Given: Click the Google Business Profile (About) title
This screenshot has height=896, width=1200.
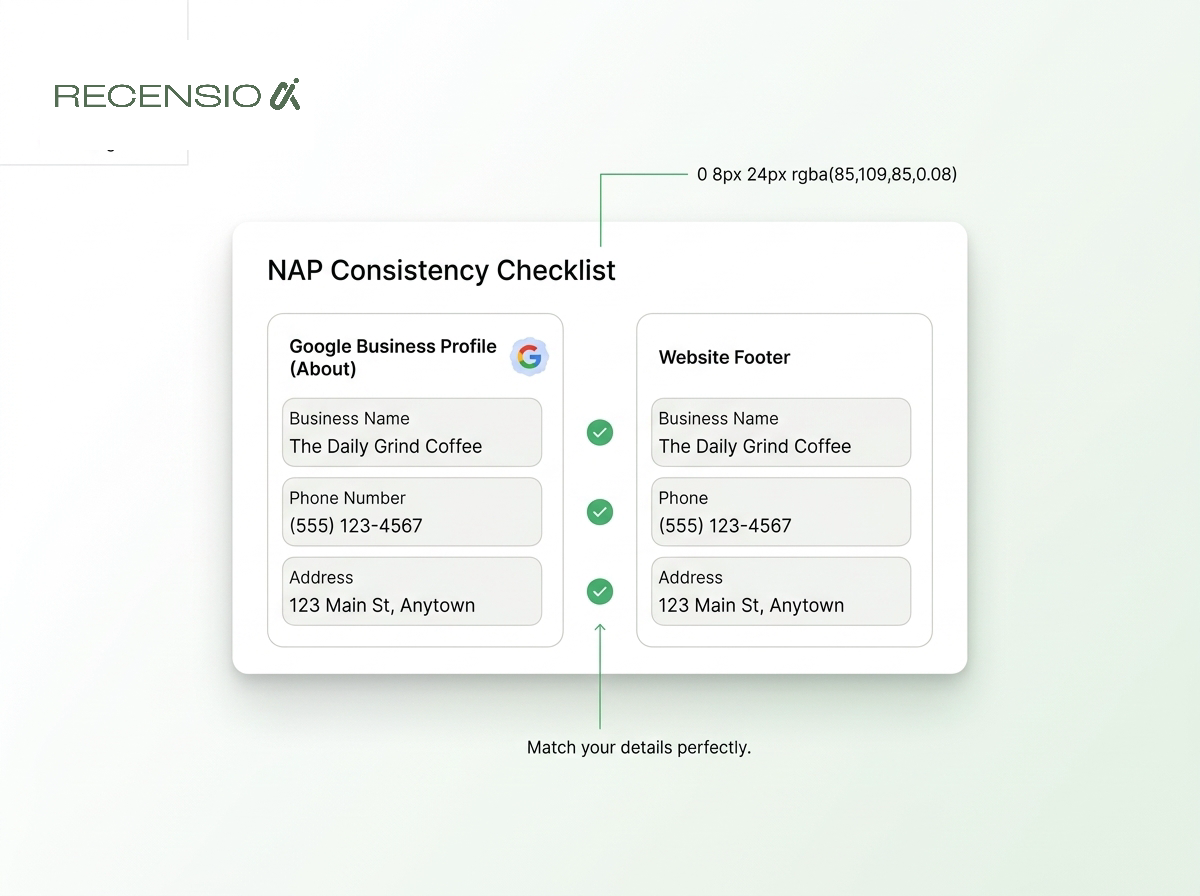Looking at the screenshot, I should (393, 357).
